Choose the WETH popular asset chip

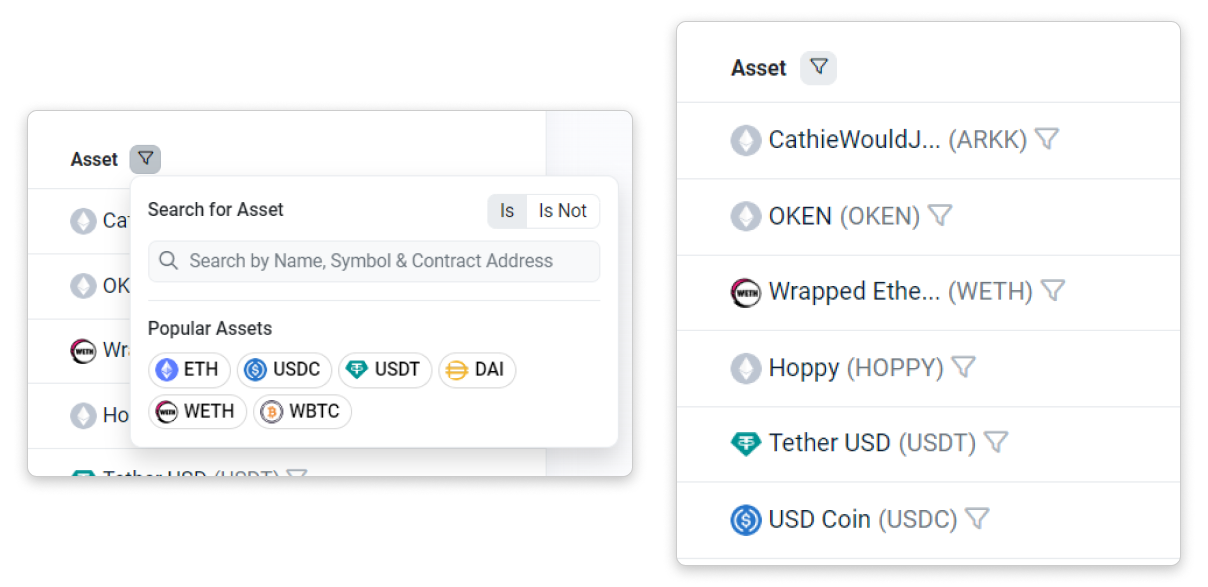click(197, 412)
